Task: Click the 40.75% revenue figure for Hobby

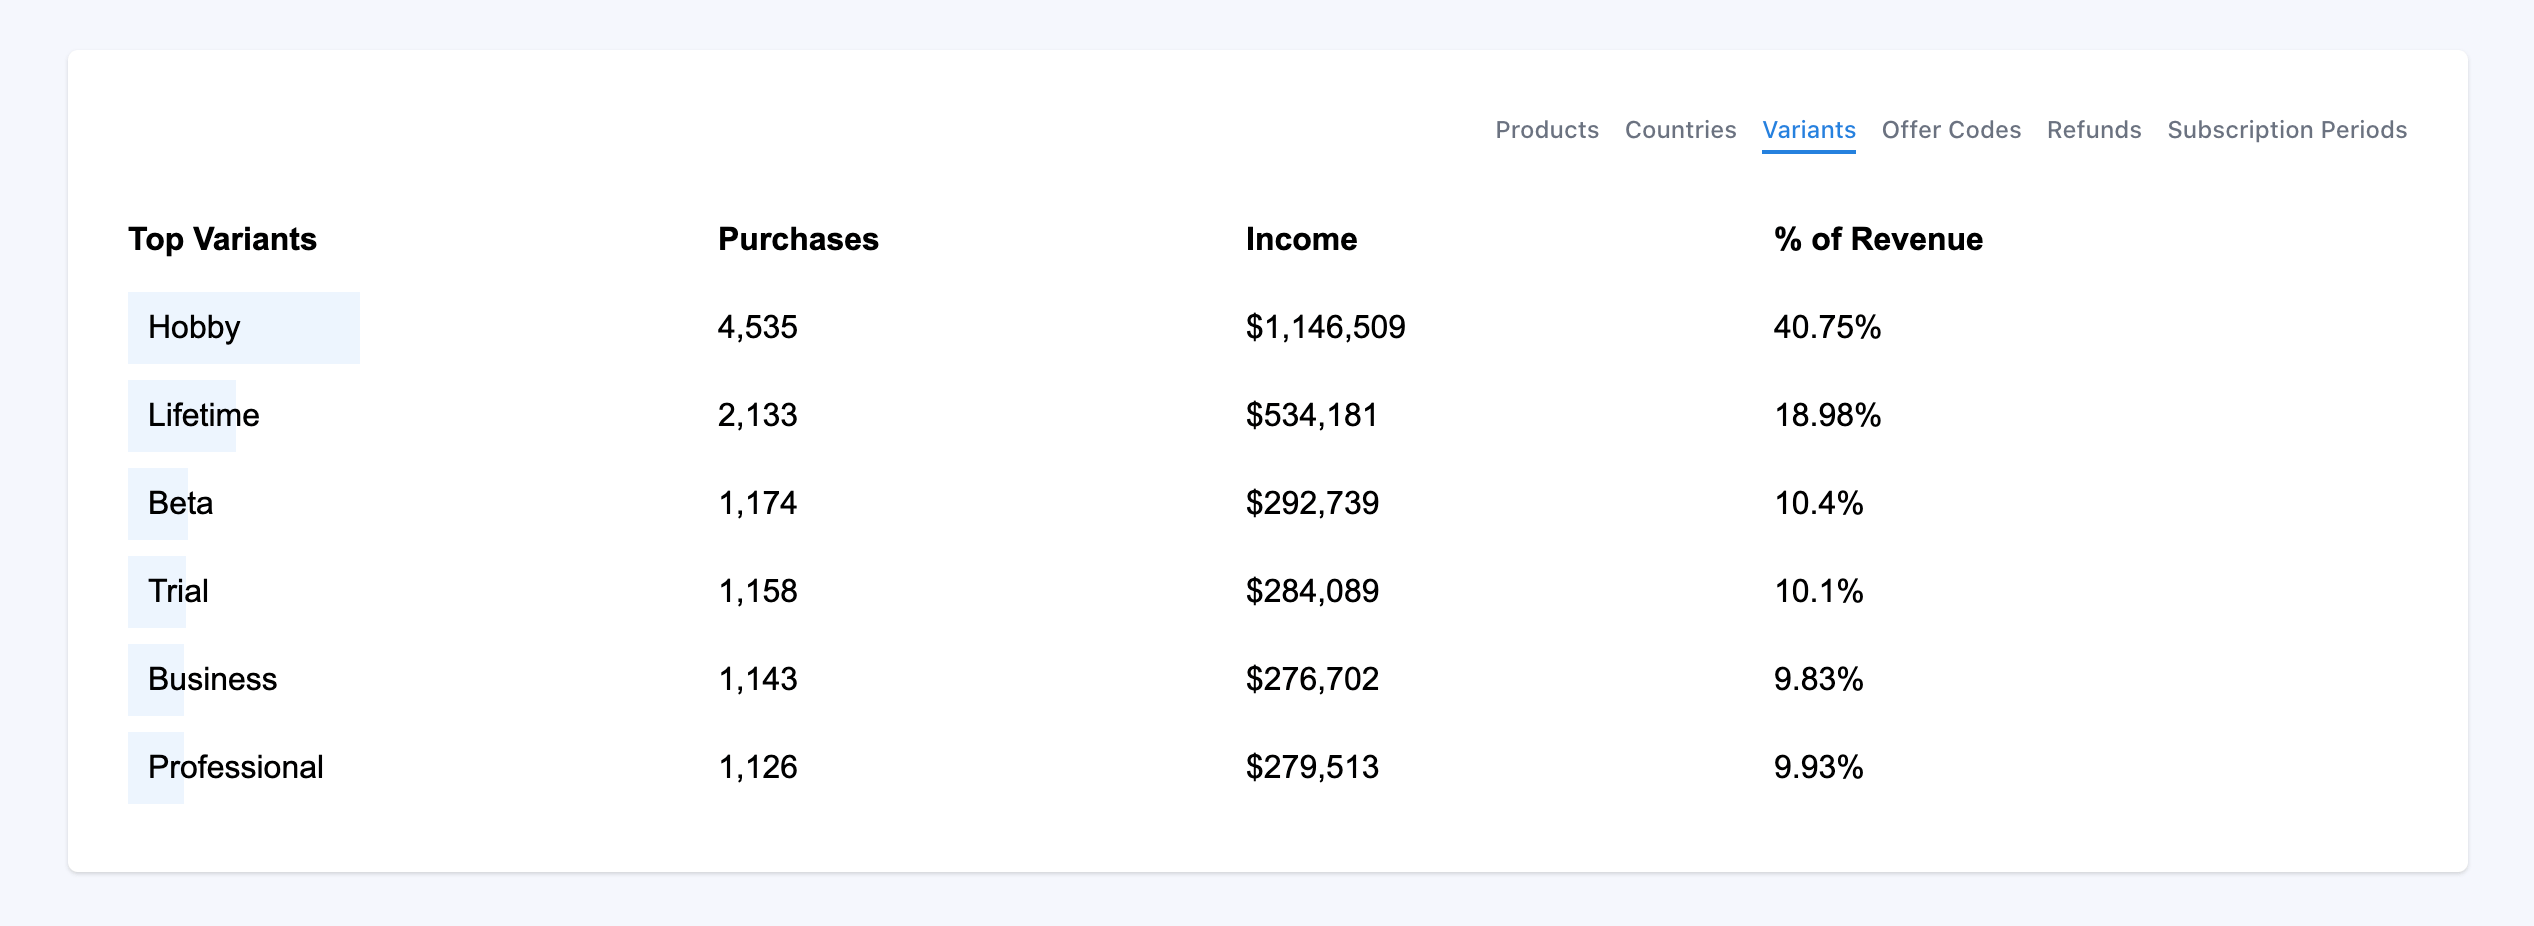Action: pos(1826,327)
